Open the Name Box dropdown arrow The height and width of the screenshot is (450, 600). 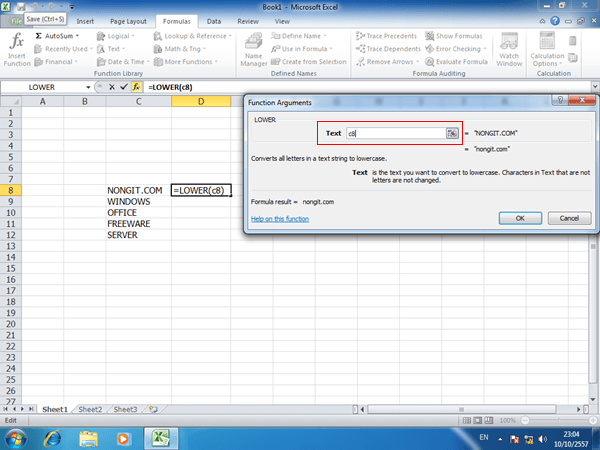click(x=88, y=87)
